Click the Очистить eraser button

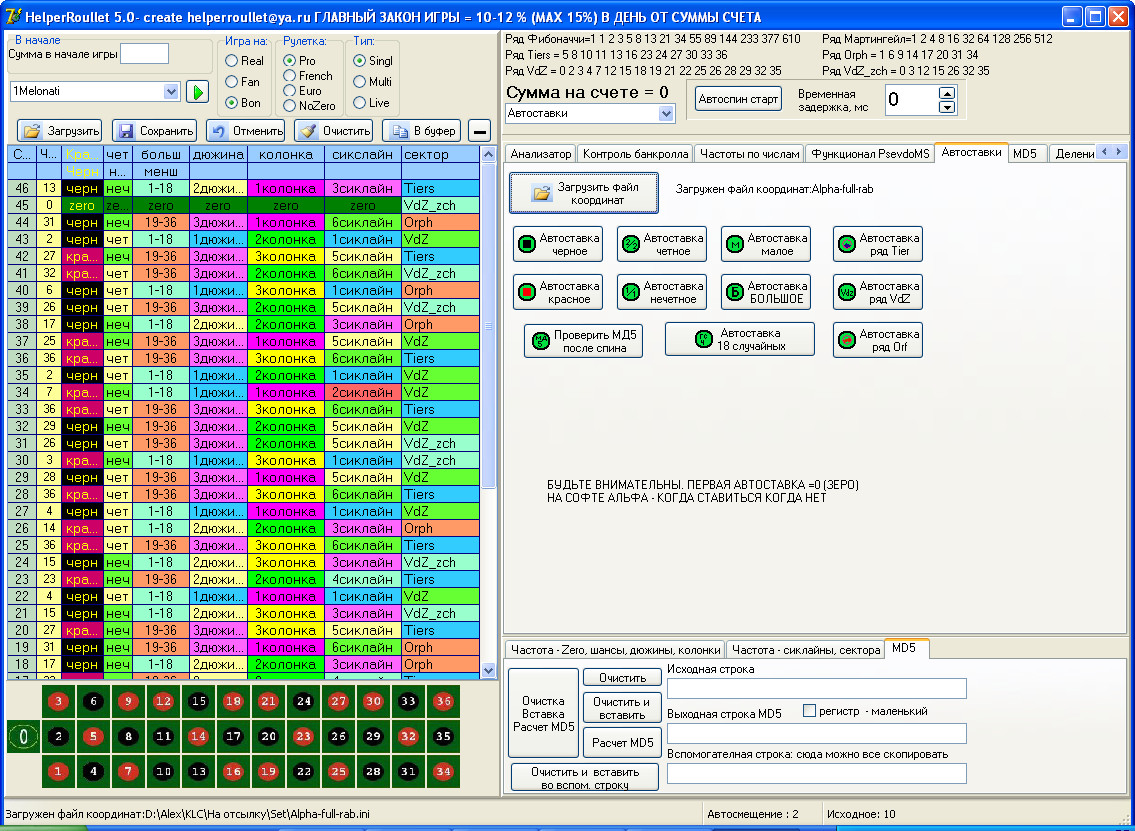[334, 131]
